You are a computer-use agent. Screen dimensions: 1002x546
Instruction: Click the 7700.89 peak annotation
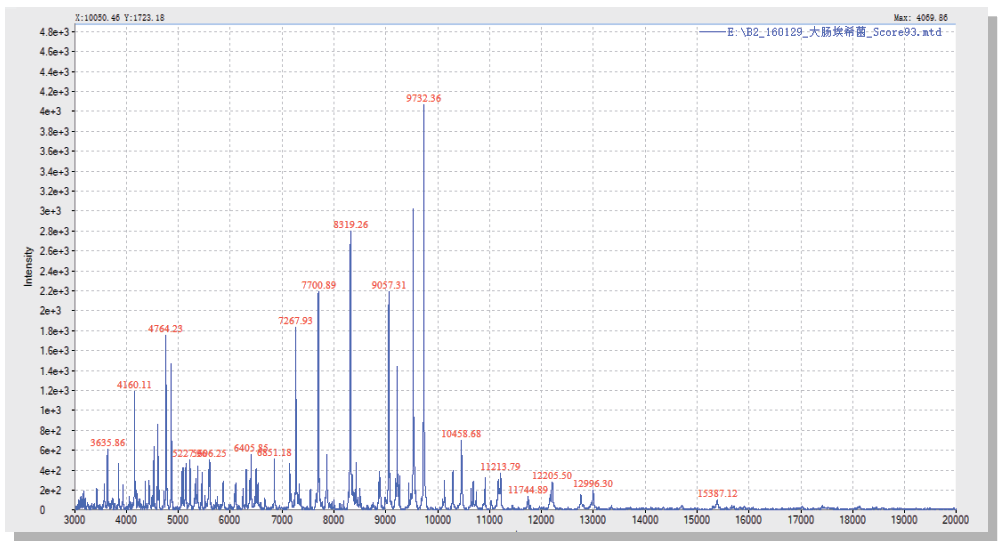click(x=318, y=285)
